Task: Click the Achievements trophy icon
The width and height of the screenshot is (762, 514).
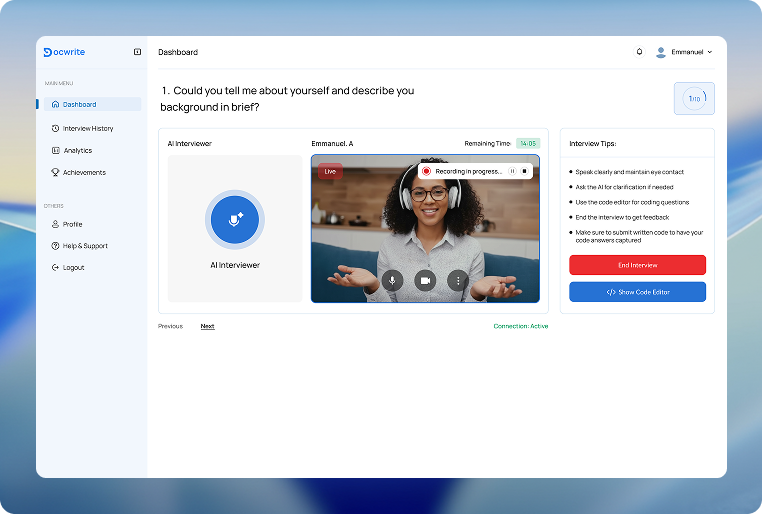Action: (x=55, y=172)
